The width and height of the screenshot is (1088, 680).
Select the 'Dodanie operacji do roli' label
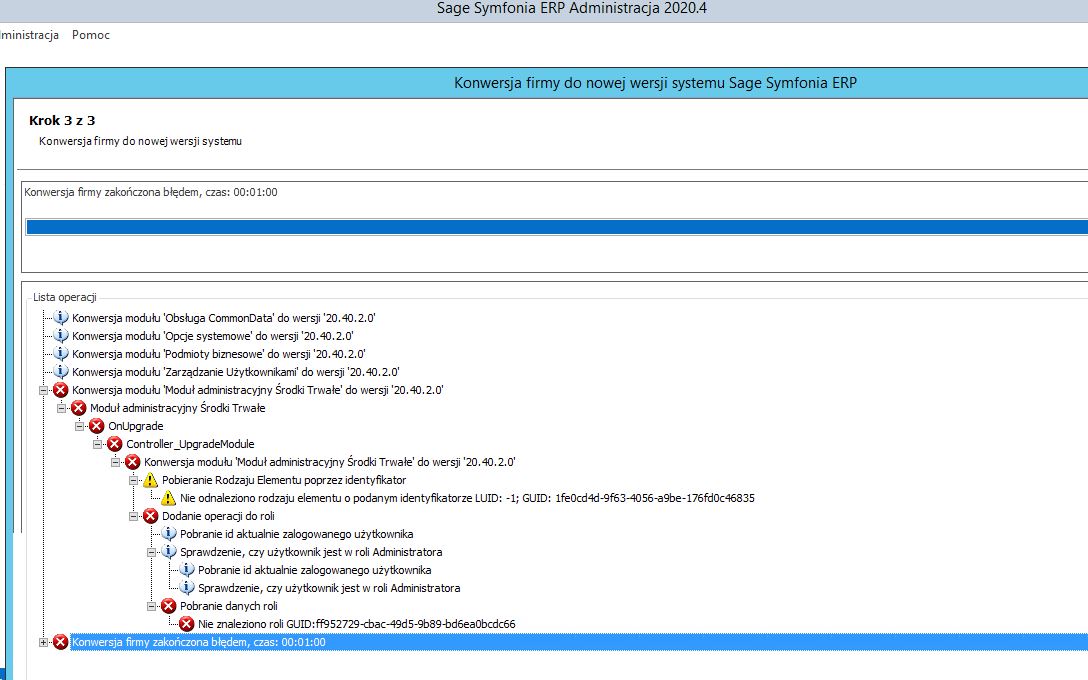[218, 516]
